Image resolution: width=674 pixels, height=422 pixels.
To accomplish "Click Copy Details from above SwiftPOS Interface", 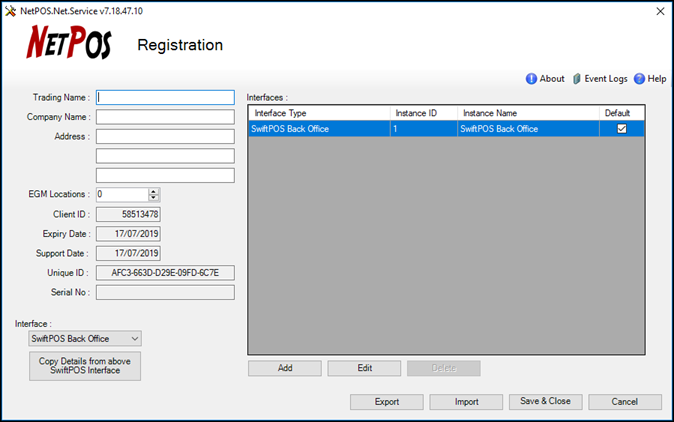I will (x=85, y=366).
